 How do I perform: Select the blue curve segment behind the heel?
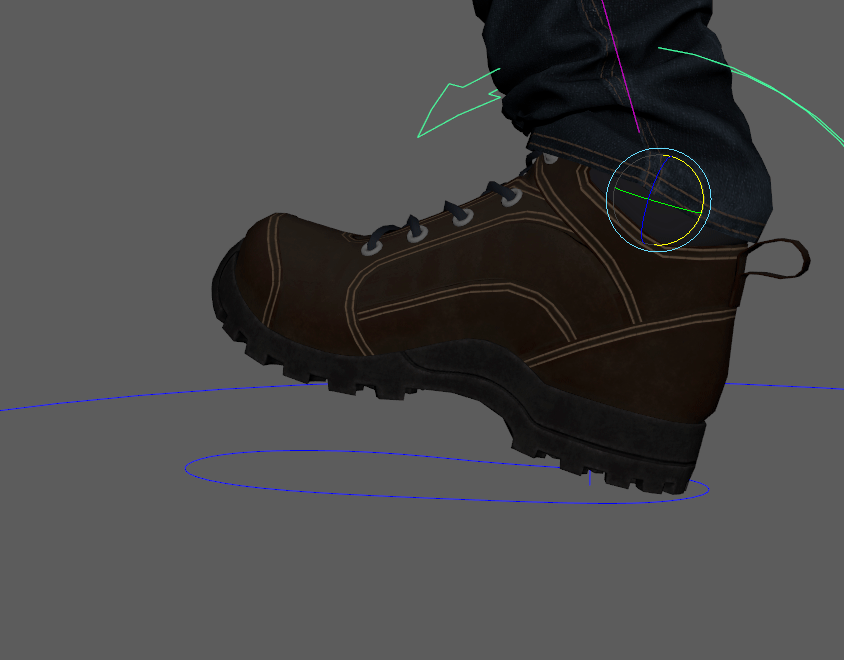[790, 386]
